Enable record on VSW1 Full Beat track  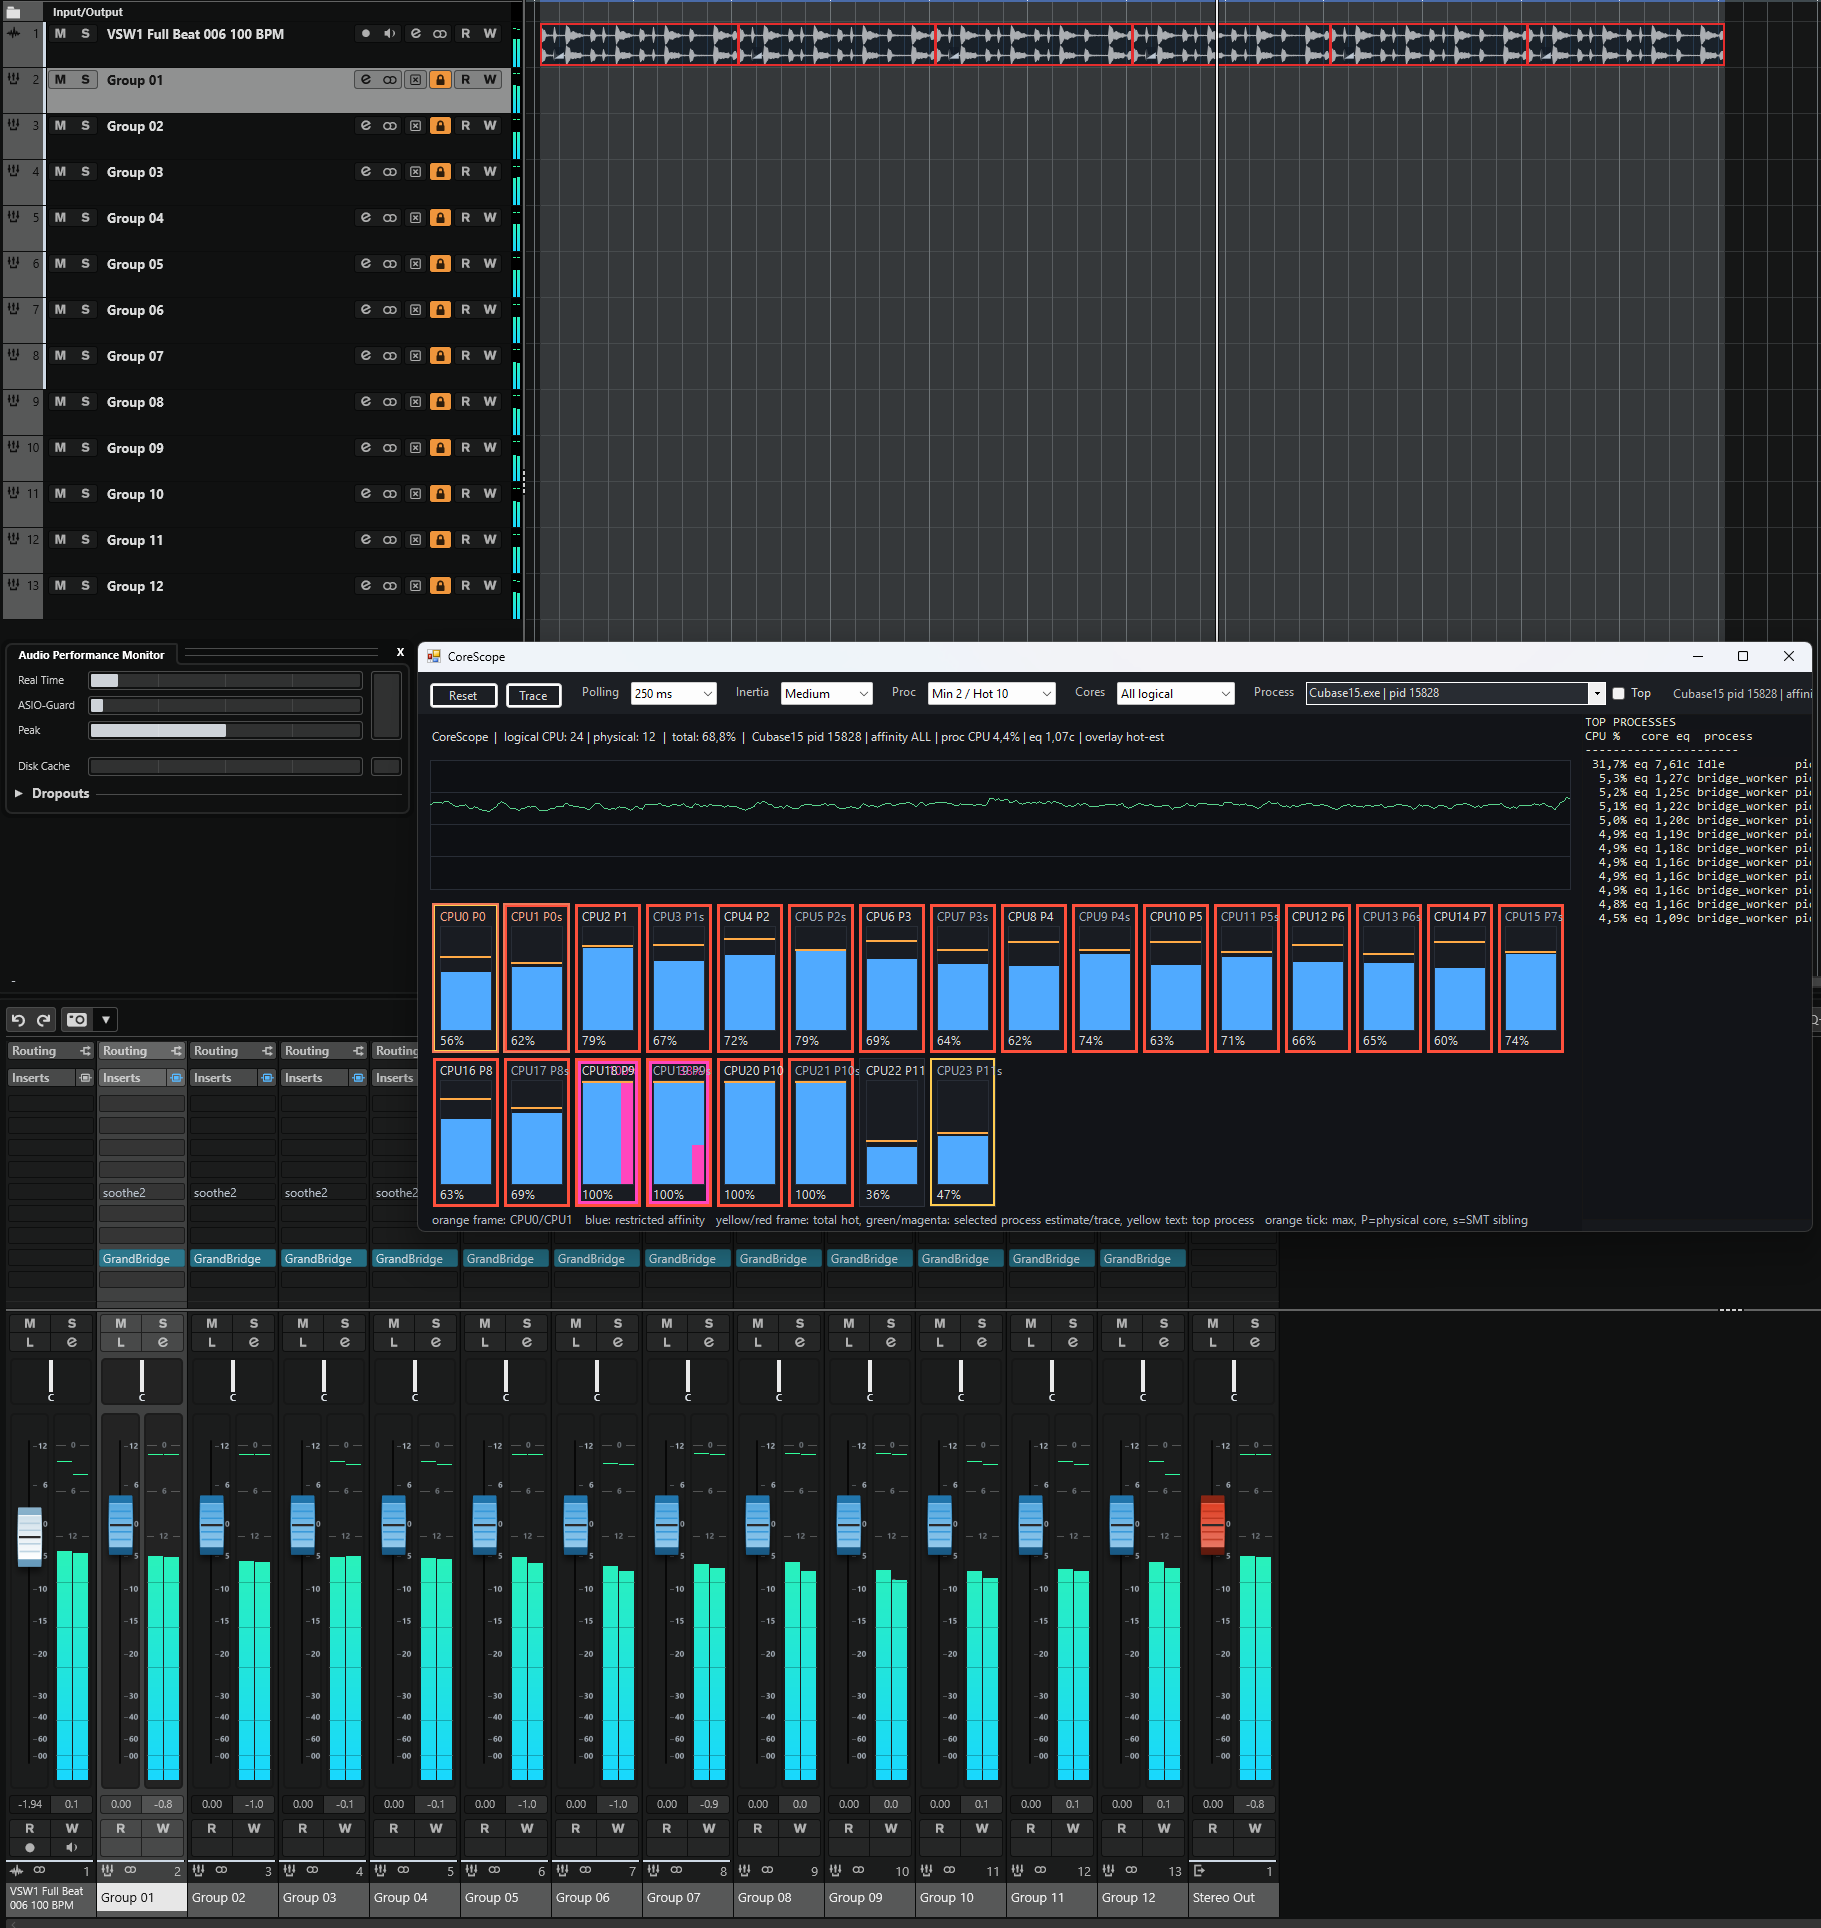coord(366,34)
